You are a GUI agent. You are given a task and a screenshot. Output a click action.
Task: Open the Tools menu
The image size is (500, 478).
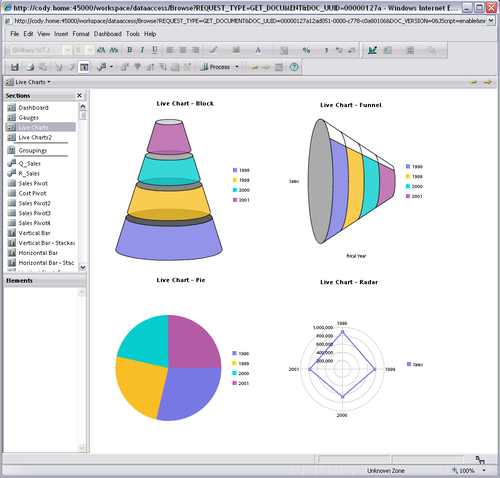(x=133, y=34)
